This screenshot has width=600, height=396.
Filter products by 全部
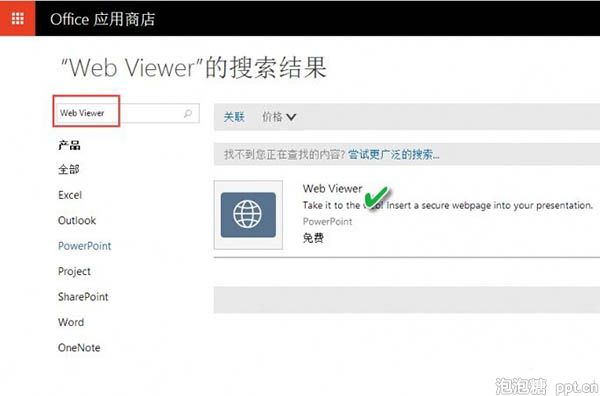click(x=69, y=169)
